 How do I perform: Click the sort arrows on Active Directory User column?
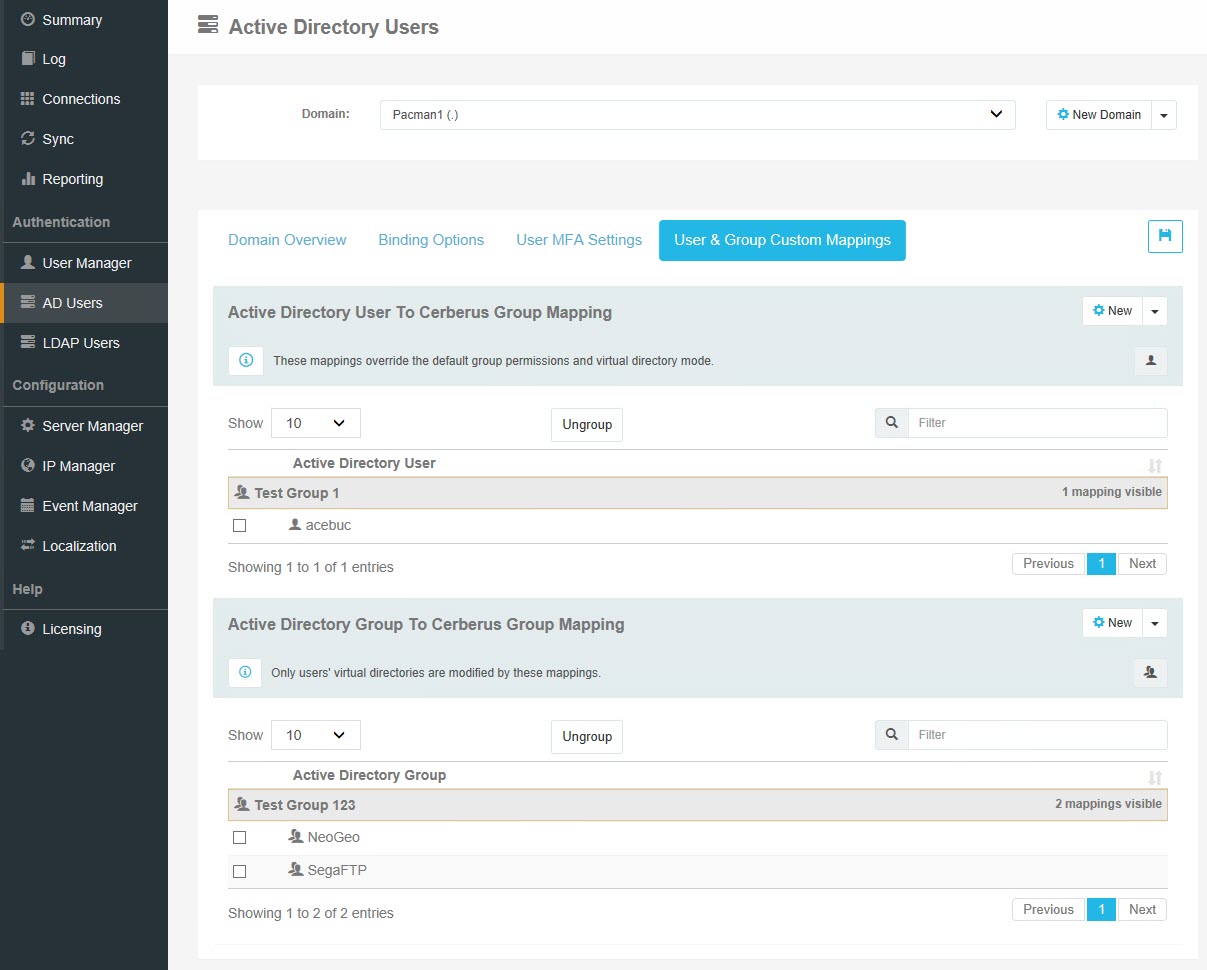1155,464
